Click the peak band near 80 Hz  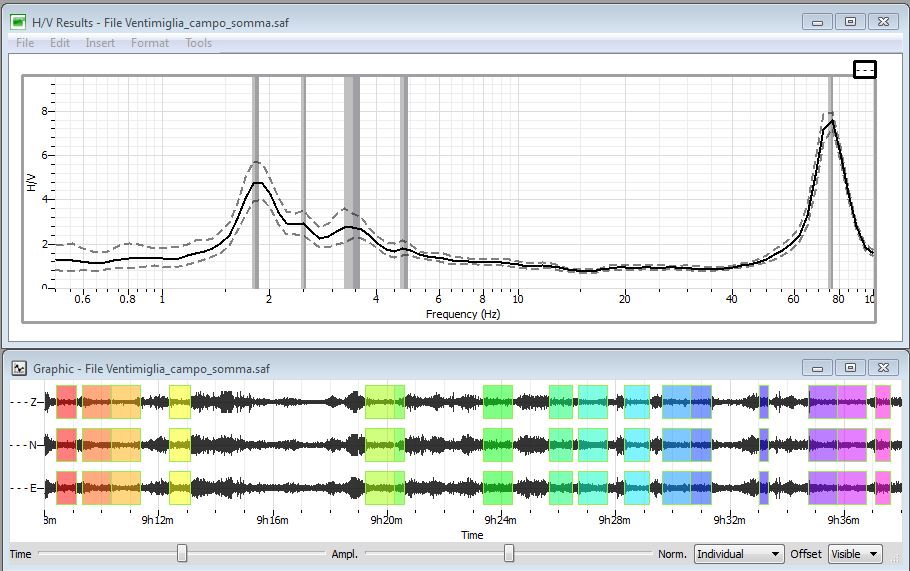830,182
